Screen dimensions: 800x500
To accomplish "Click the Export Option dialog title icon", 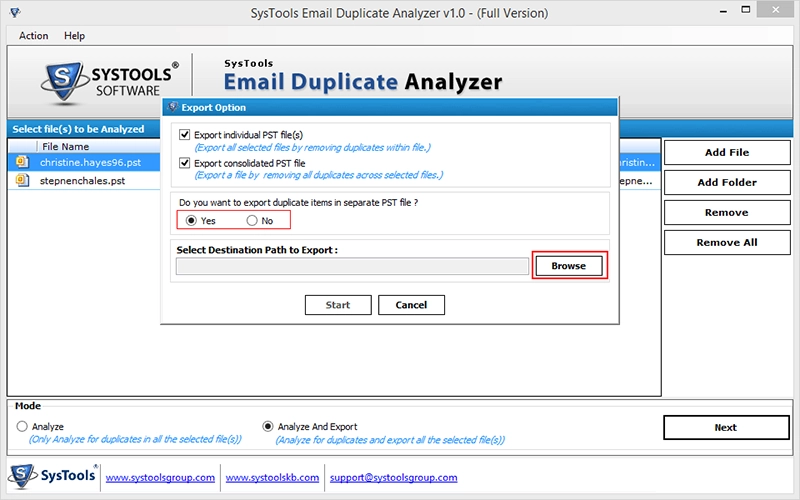I will tap(172, 107).
